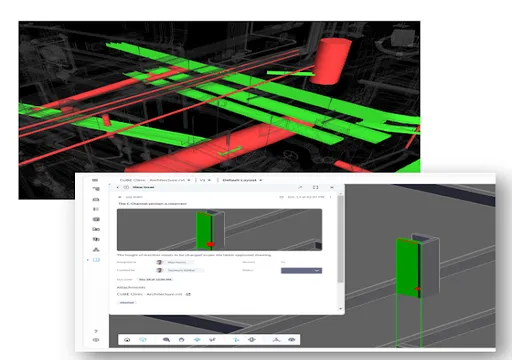Open the three-dot more options on the issue

(331, 197)
